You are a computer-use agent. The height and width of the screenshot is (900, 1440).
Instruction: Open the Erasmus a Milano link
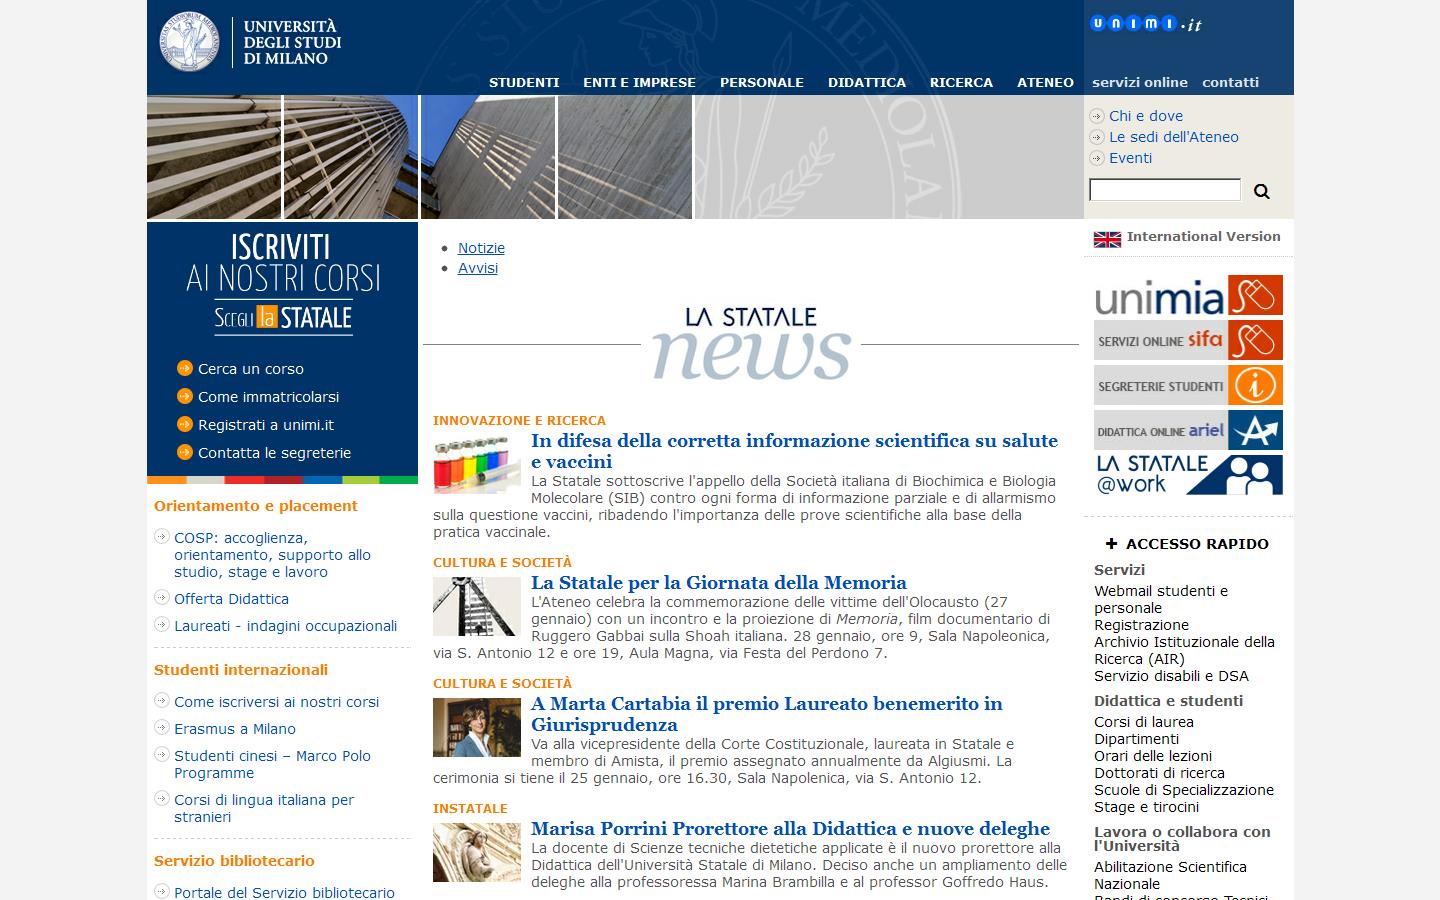tap(235, 729)
